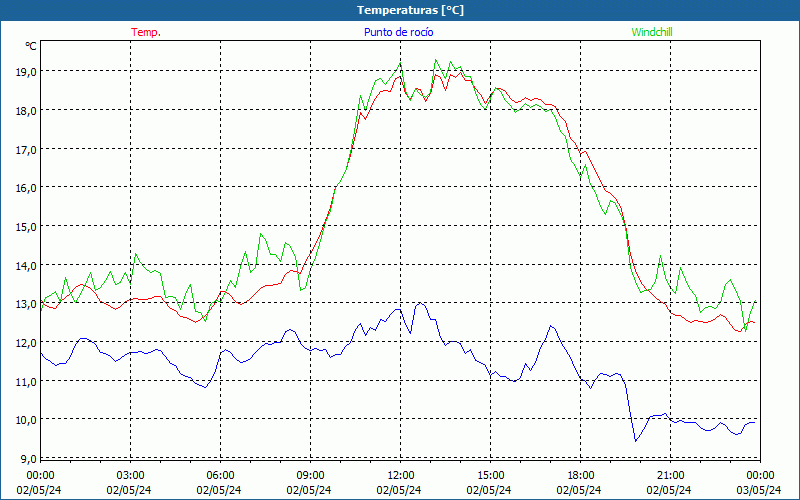Click the 12:00 time axis label
The image size is (800, 500).
click(401, 476)
